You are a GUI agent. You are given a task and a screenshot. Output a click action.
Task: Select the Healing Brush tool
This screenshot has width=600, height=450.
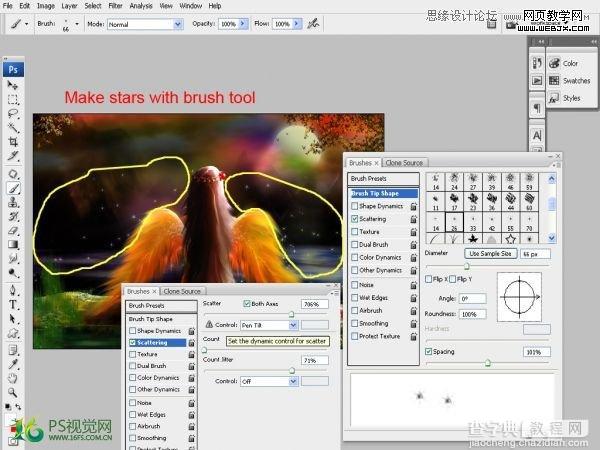tap(13, 174)
